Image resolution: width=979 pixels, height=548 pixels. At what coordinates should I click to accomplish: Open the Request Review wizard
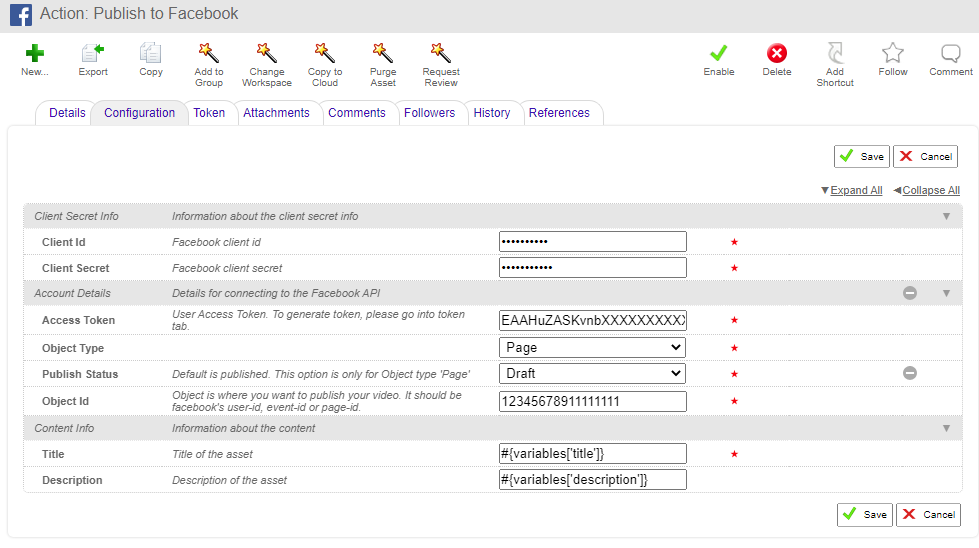tap(441, 53)
